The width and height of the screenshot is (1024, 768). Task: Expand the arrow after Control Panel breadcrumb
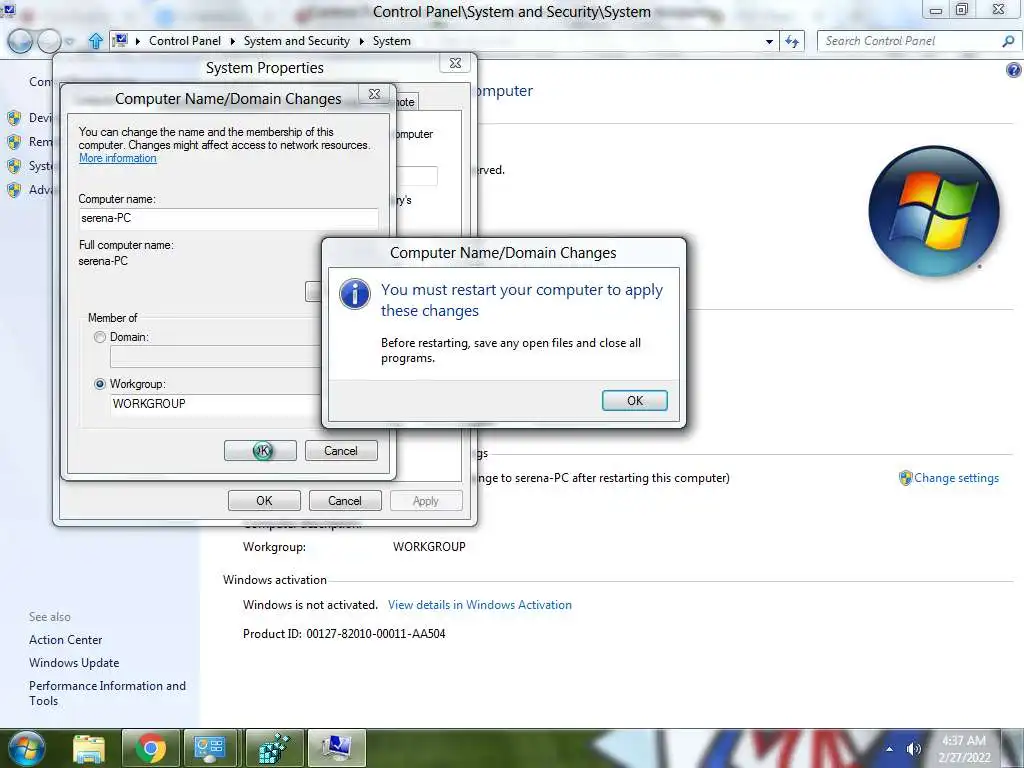[x=232, y=41]
